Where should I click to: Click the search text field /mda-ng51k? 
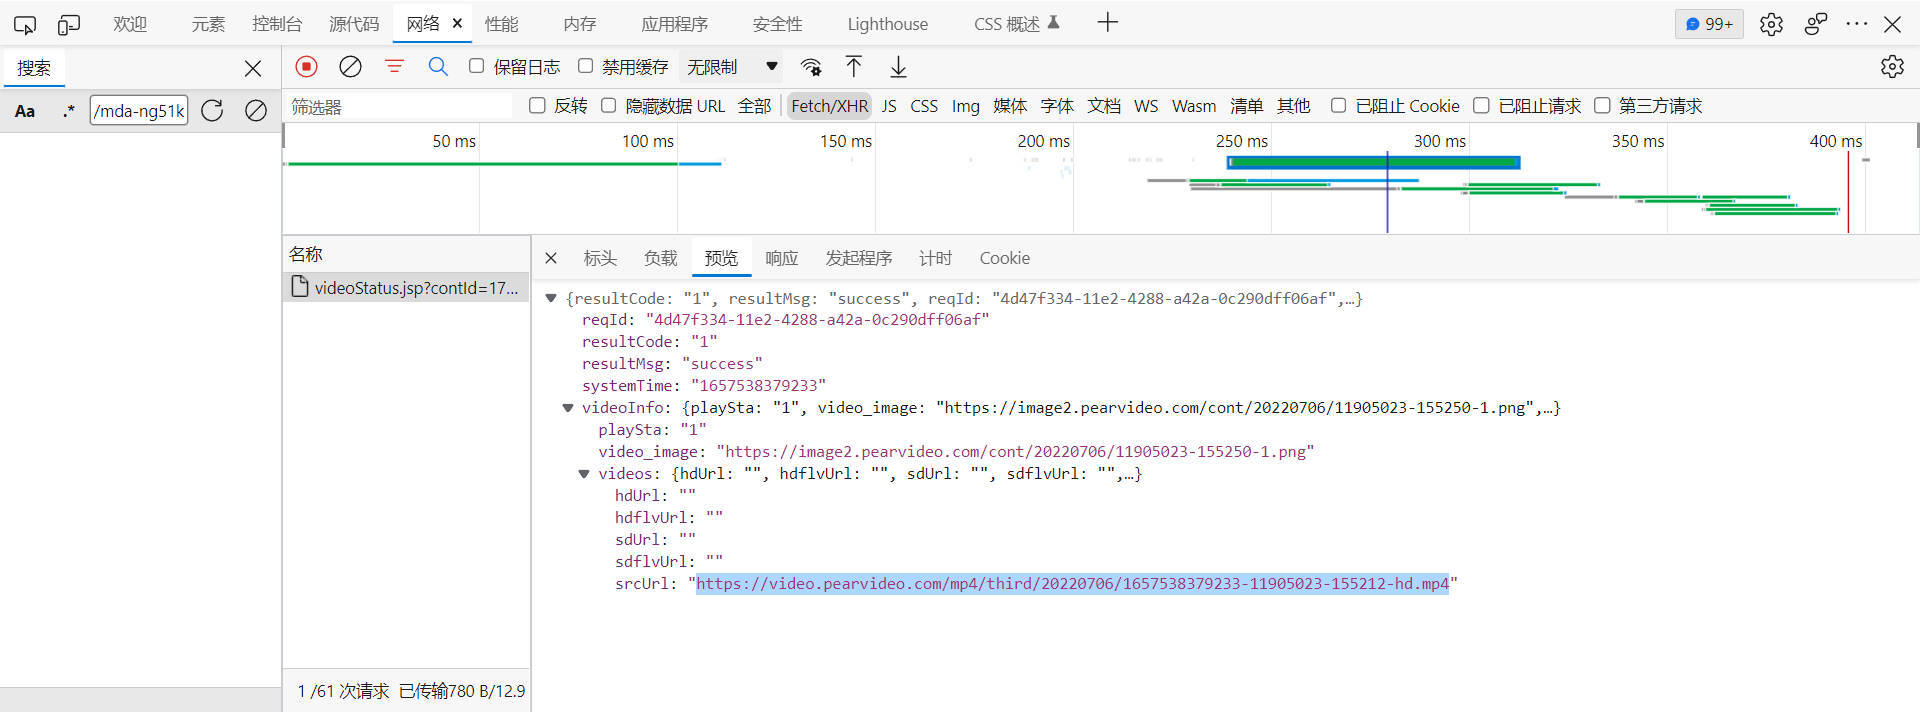point(139,111)
